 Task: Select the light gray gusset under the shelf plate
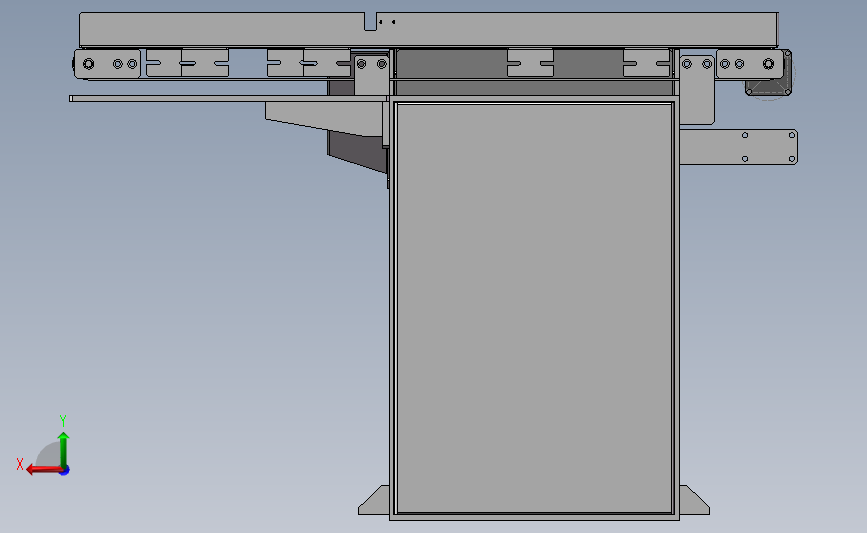pyautogui.click(x=323, y=118)
